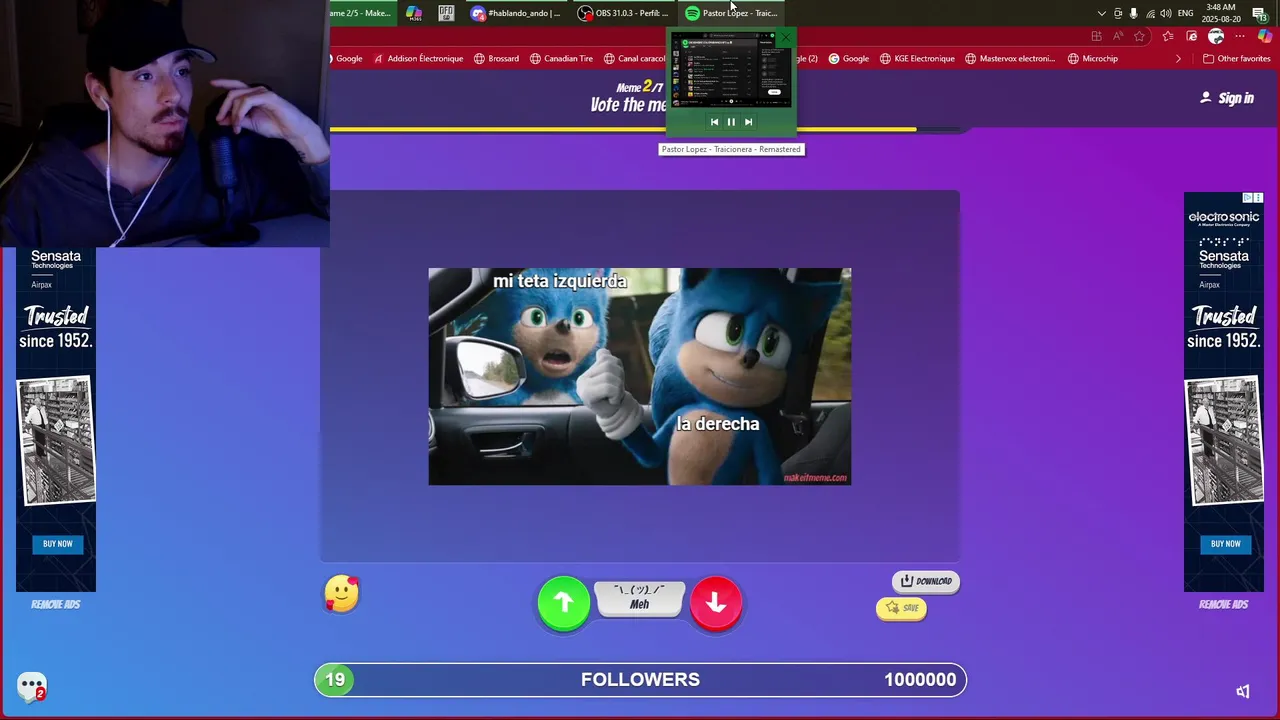Image resolution: width=1280 pixels, height=720 pixels.
Task: Click the yellow vote timer bar
Action: [x=623, y=129]
